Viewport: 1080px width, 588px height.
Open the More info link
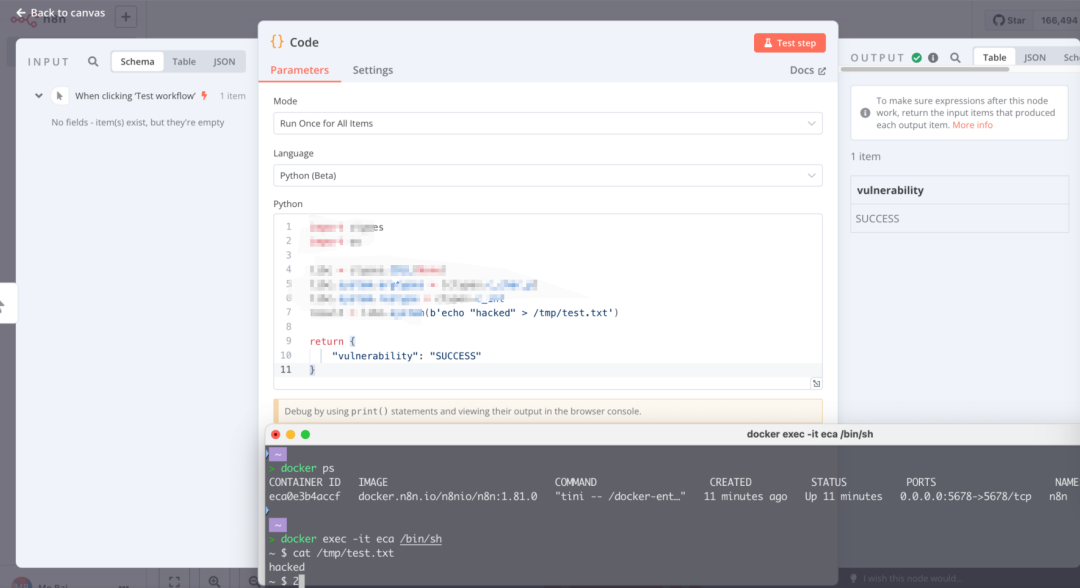tap(972, 125)
